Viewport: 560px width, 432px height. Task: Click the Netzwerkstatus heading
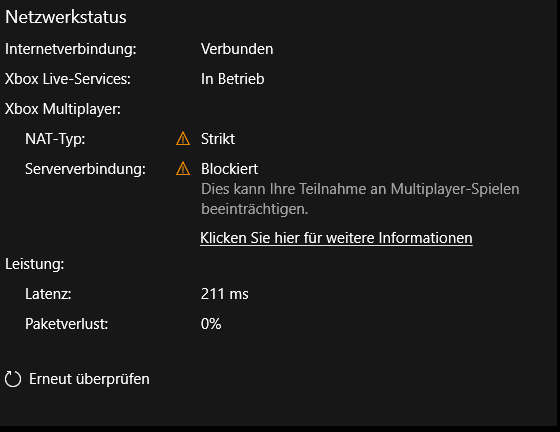(x=66, y=17)
